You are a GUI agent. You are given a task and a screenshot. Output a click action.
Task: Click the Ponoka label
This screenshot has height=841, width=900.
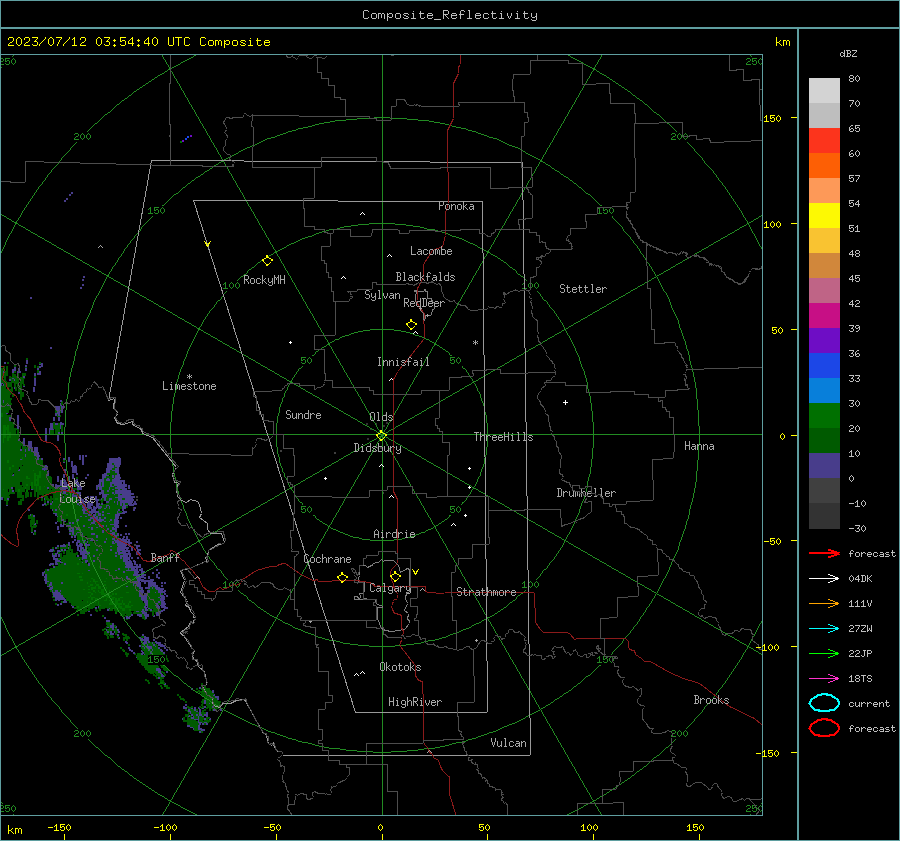(456, 206)
